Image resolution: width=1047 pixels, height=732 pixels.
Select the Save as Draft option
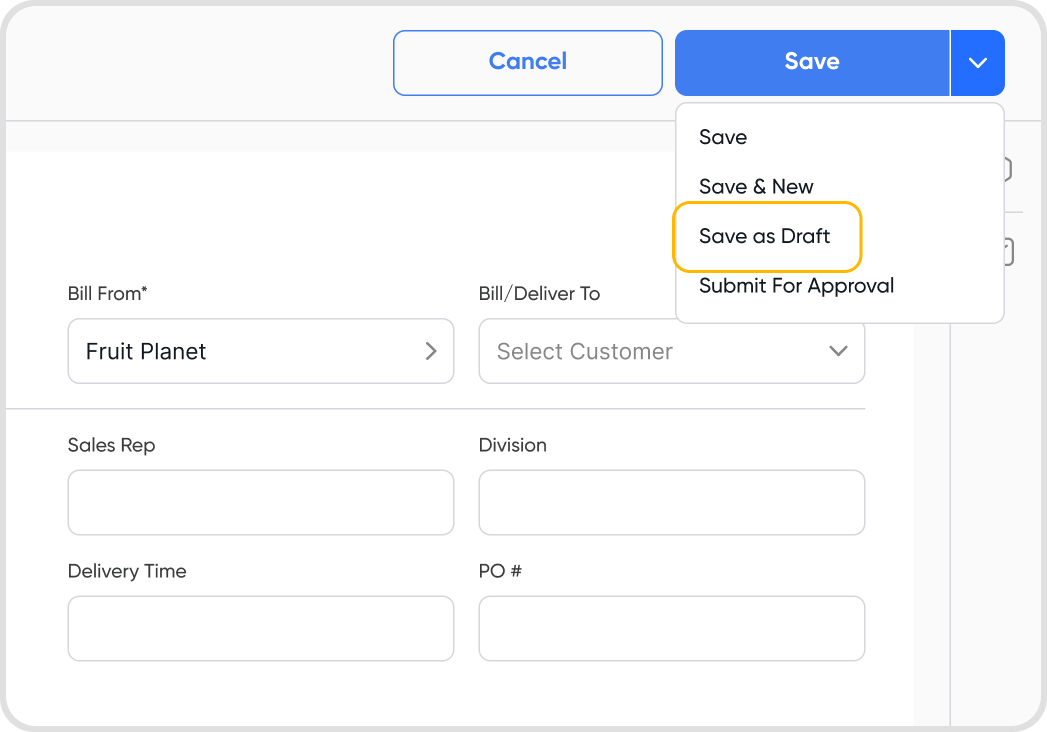765,236
